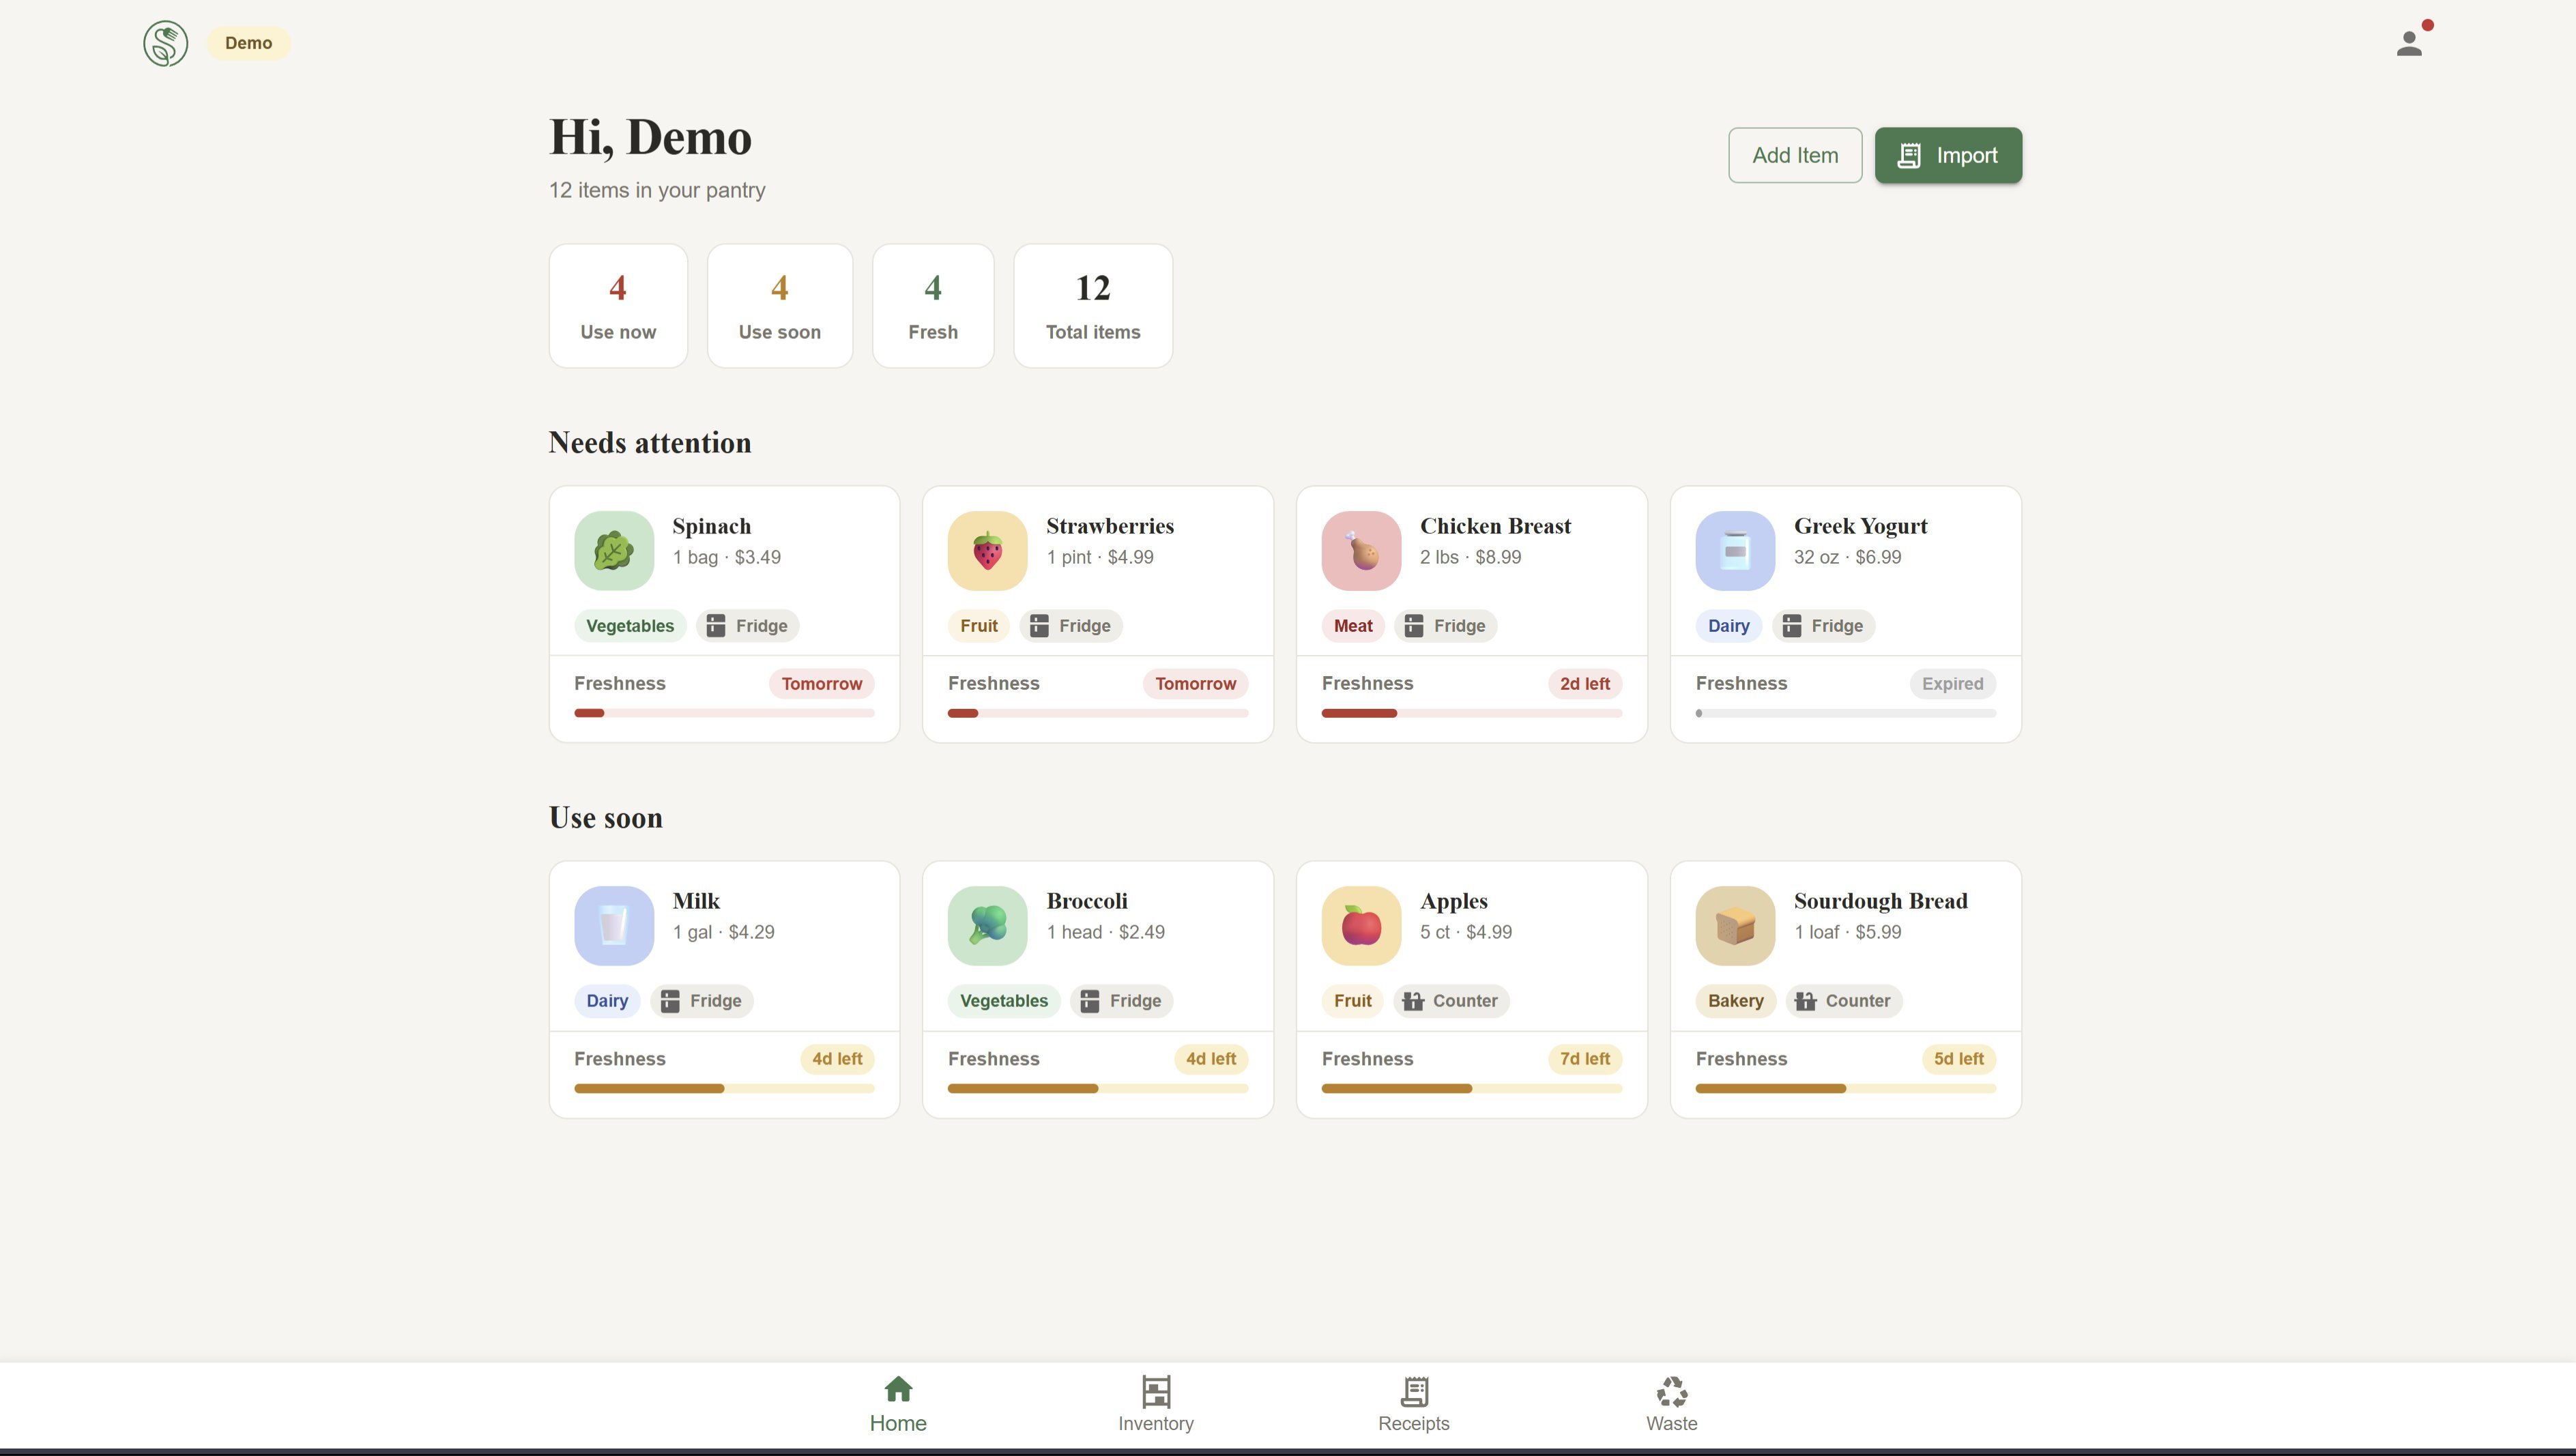Click the Fridge tag on Broccoli card
The height and width of the screenshot is (1456, 2576).
1121,1001
